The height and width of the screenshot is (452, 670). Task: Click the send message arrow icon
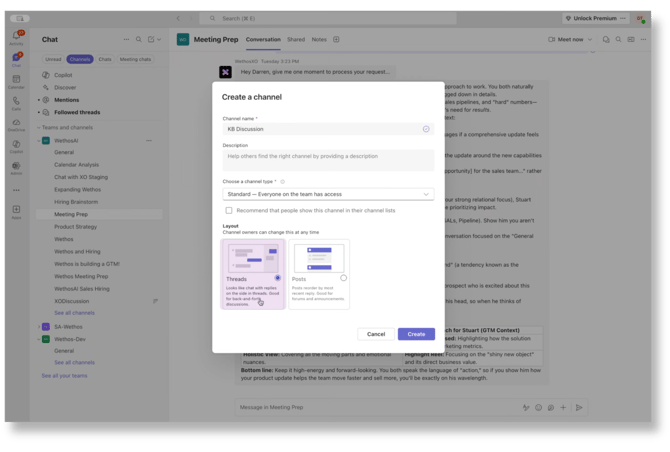578,407
